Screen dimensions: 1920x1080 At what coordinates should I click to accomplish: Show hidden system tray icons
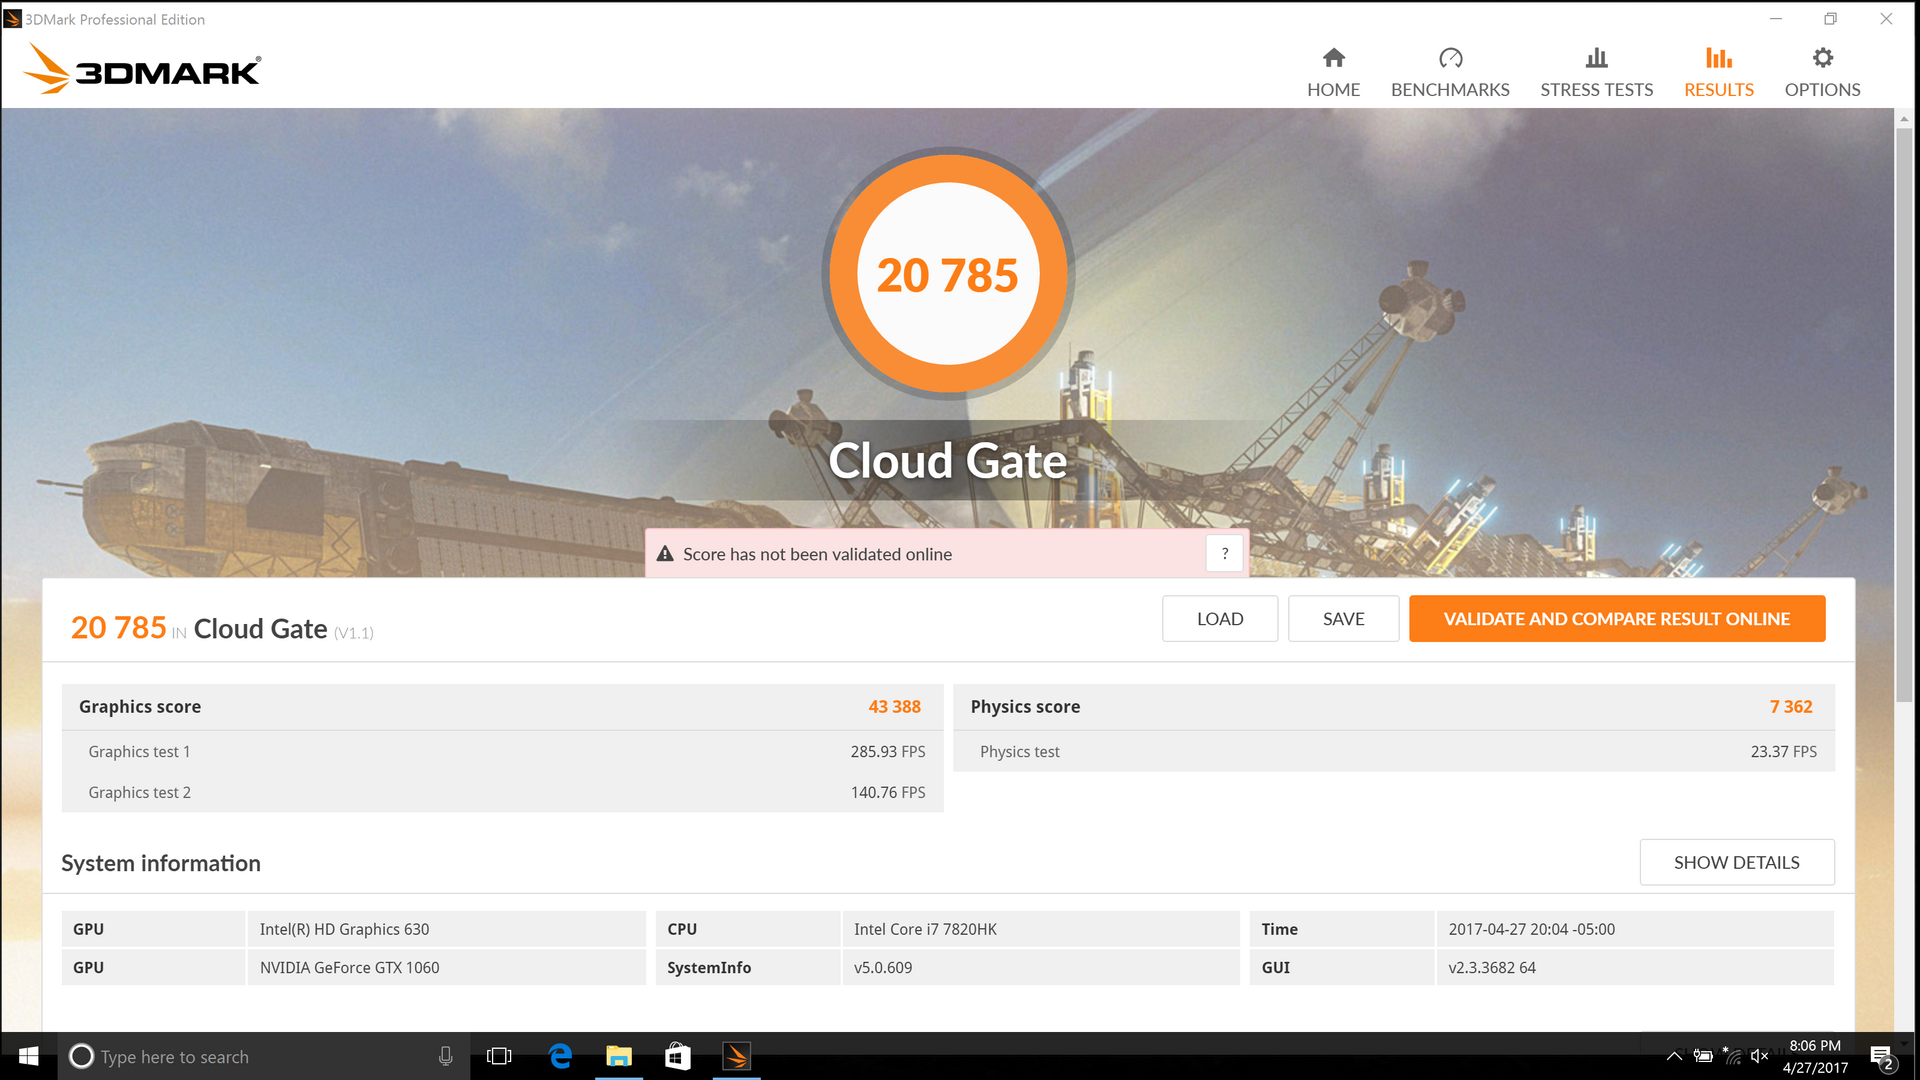[1674, 1056]
